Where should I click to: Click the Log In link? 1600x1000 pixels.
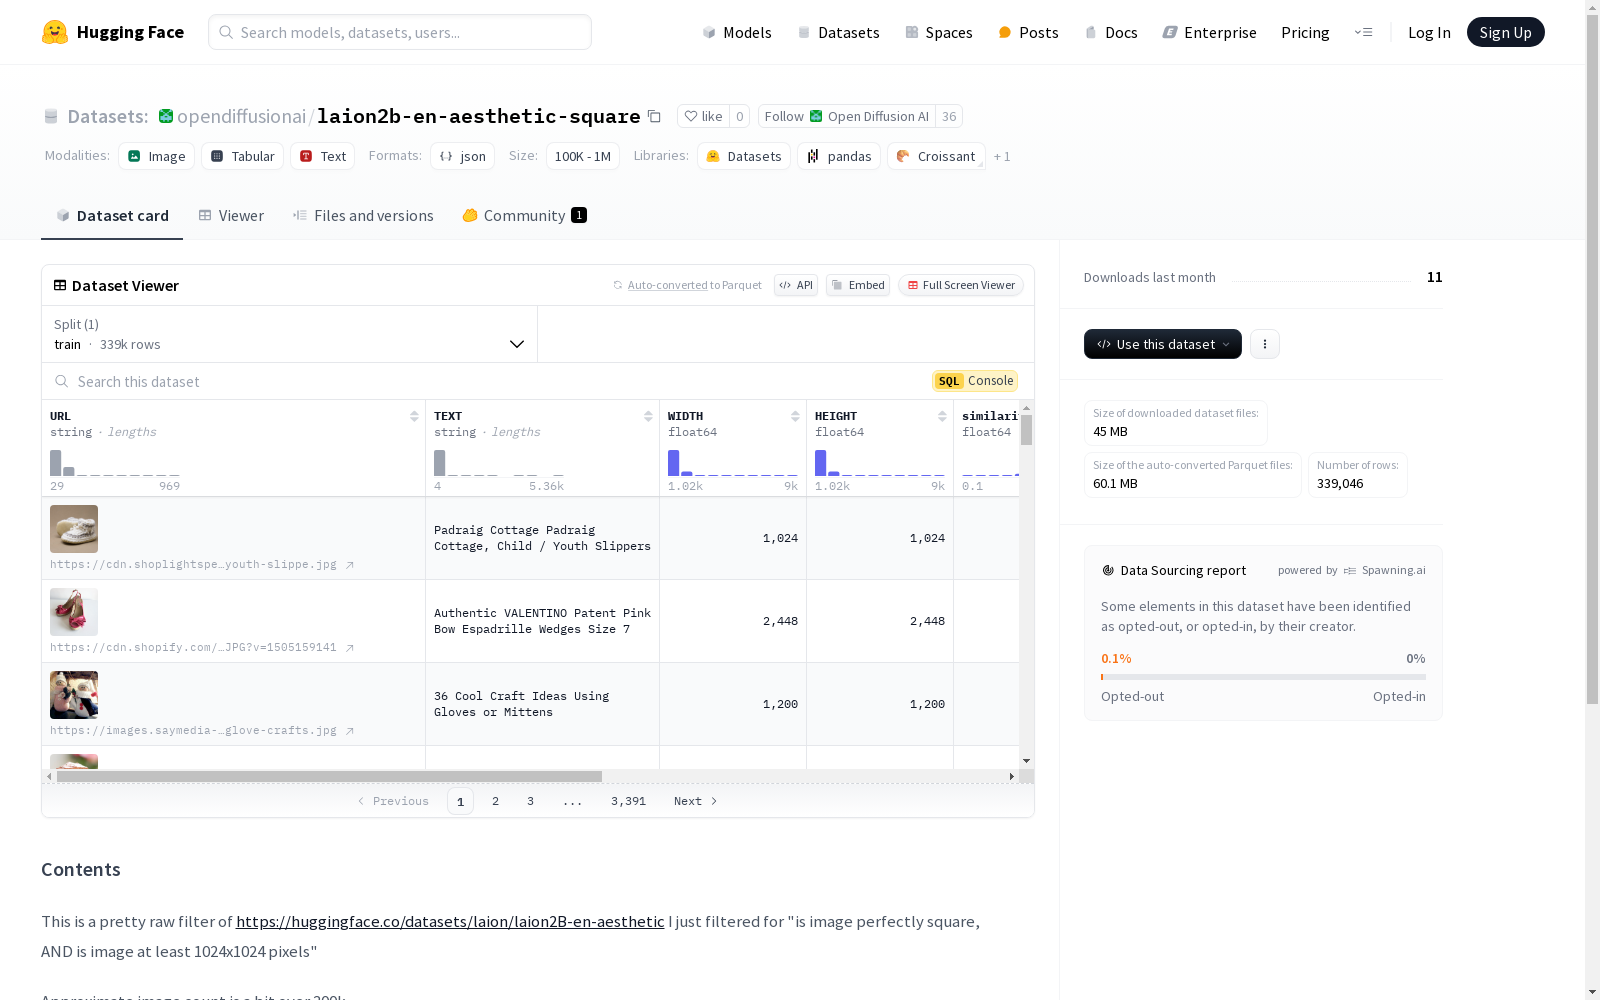(1429, 32)
